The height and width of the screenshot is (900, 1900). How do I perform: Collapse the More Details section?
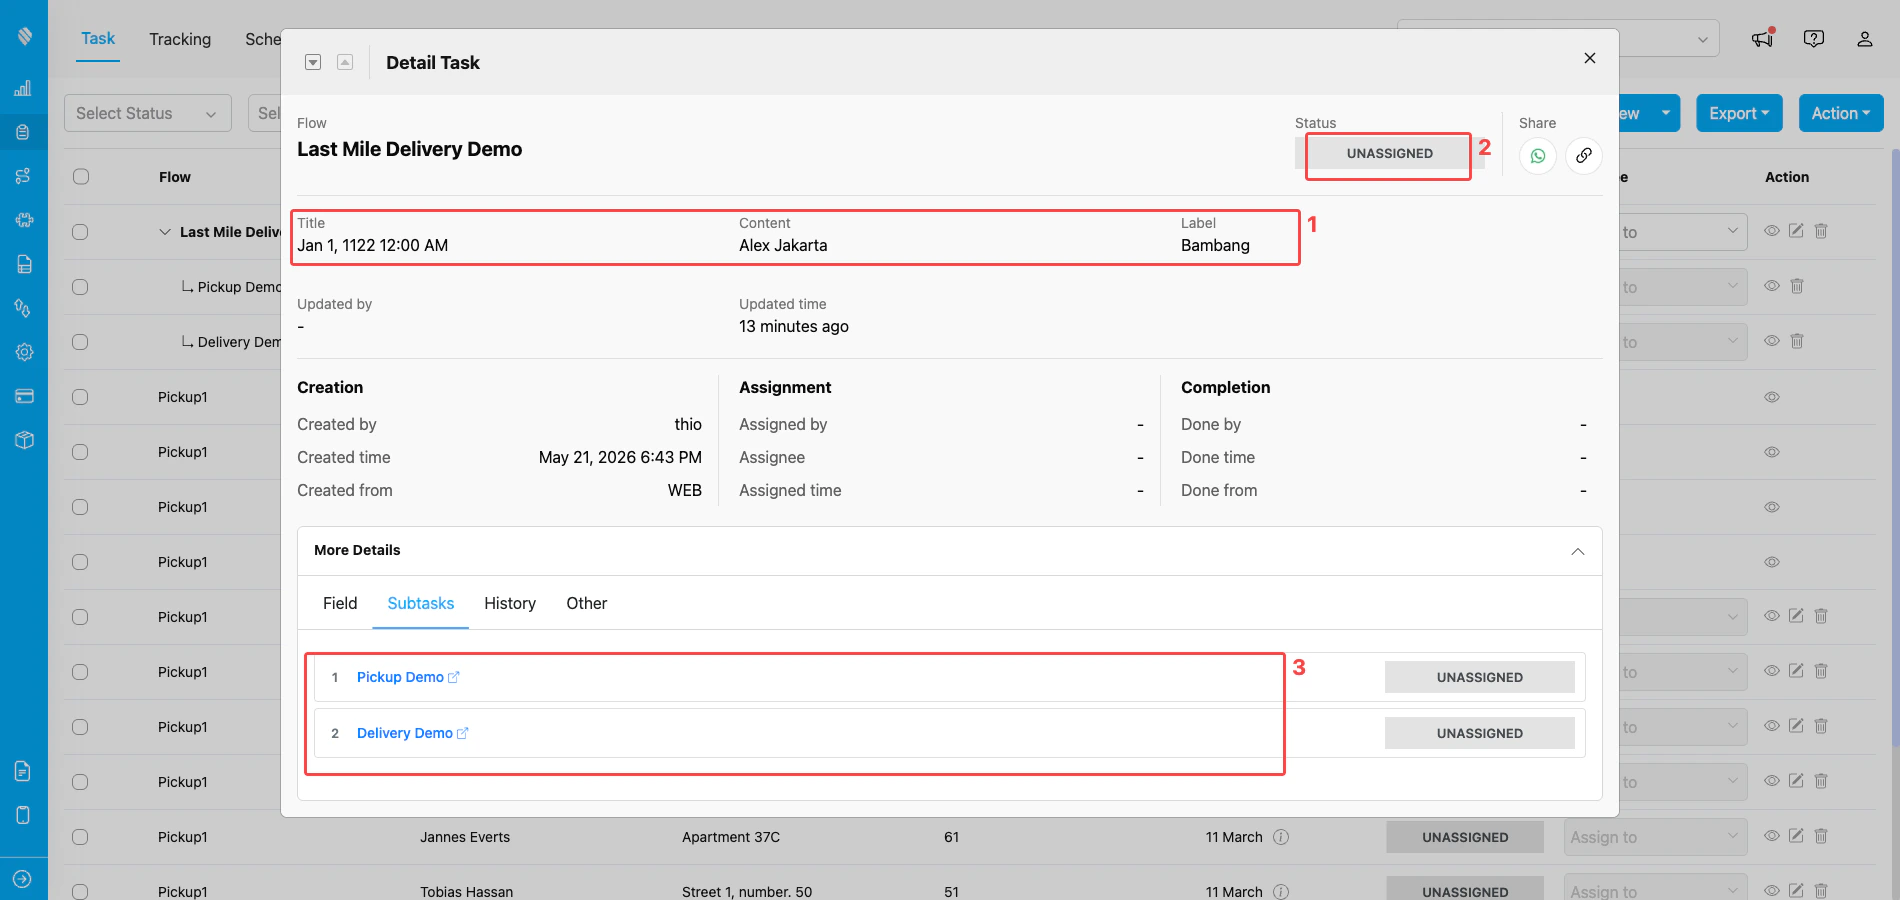tap(1577, 551)
